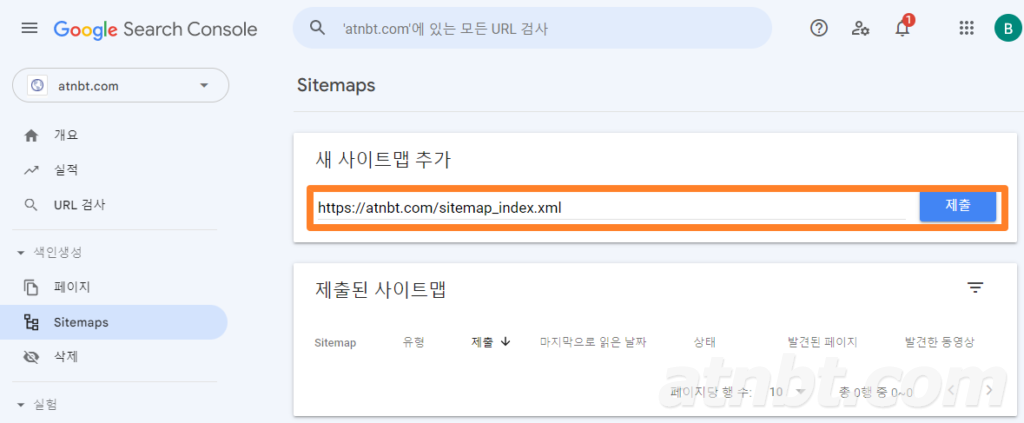The image size is (1024, 423).
Task: Click the filter icon in submitted sitemaps
Action: pyautogui.click(x=975, y=287)
